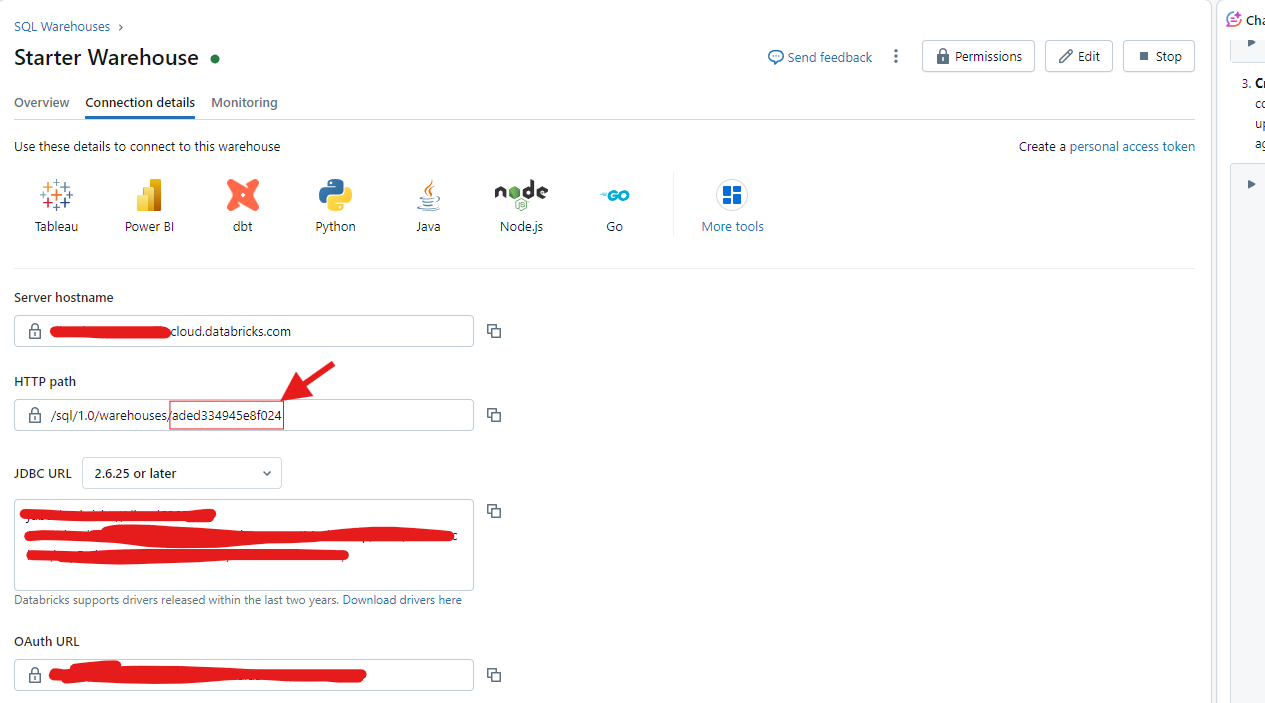The height and width of the screenshot is (703, 1265).
Task: Open the dbt connection option
Action: click(242, 205)
